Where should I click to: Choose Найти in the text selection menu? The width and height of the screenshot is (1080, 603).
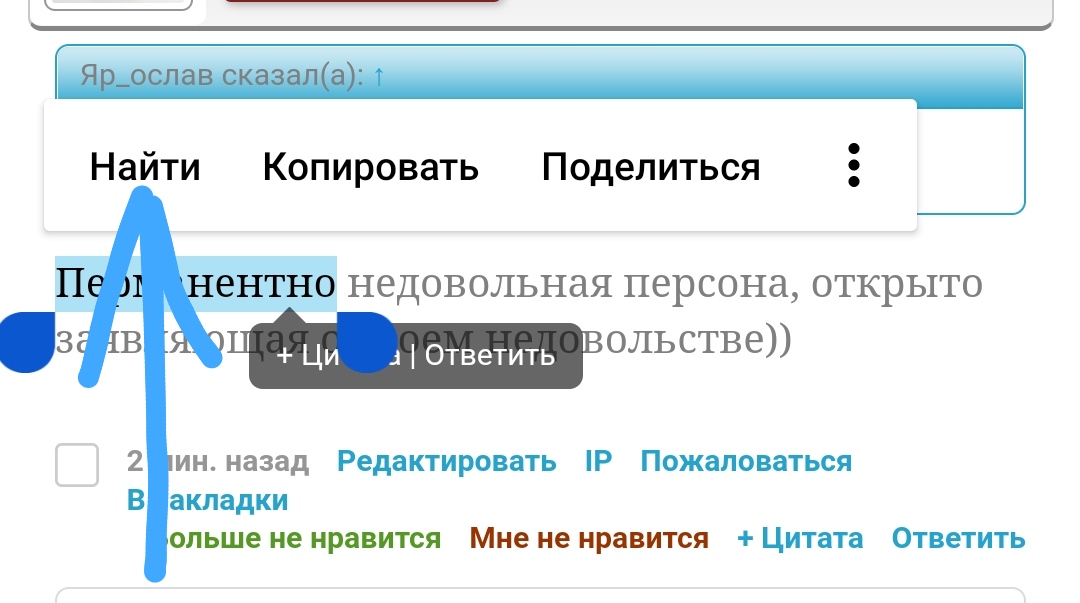[x=145, y=167]
